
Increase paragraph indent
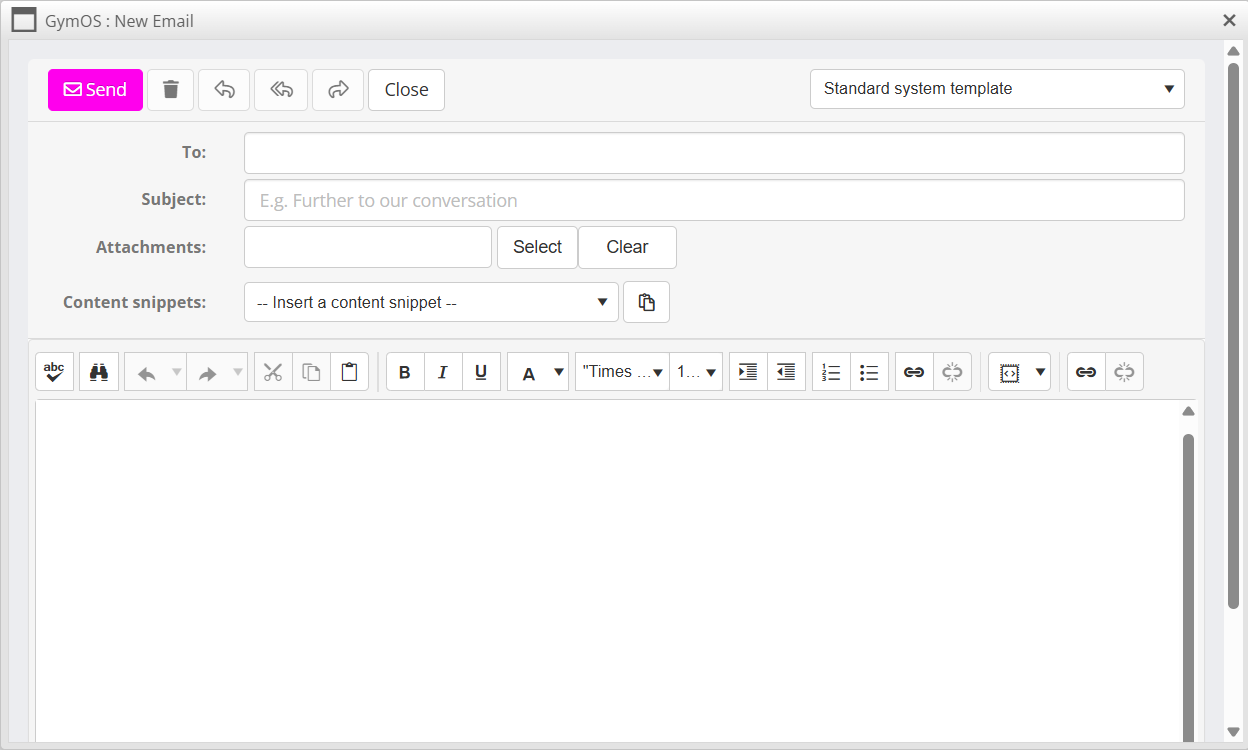748,372
